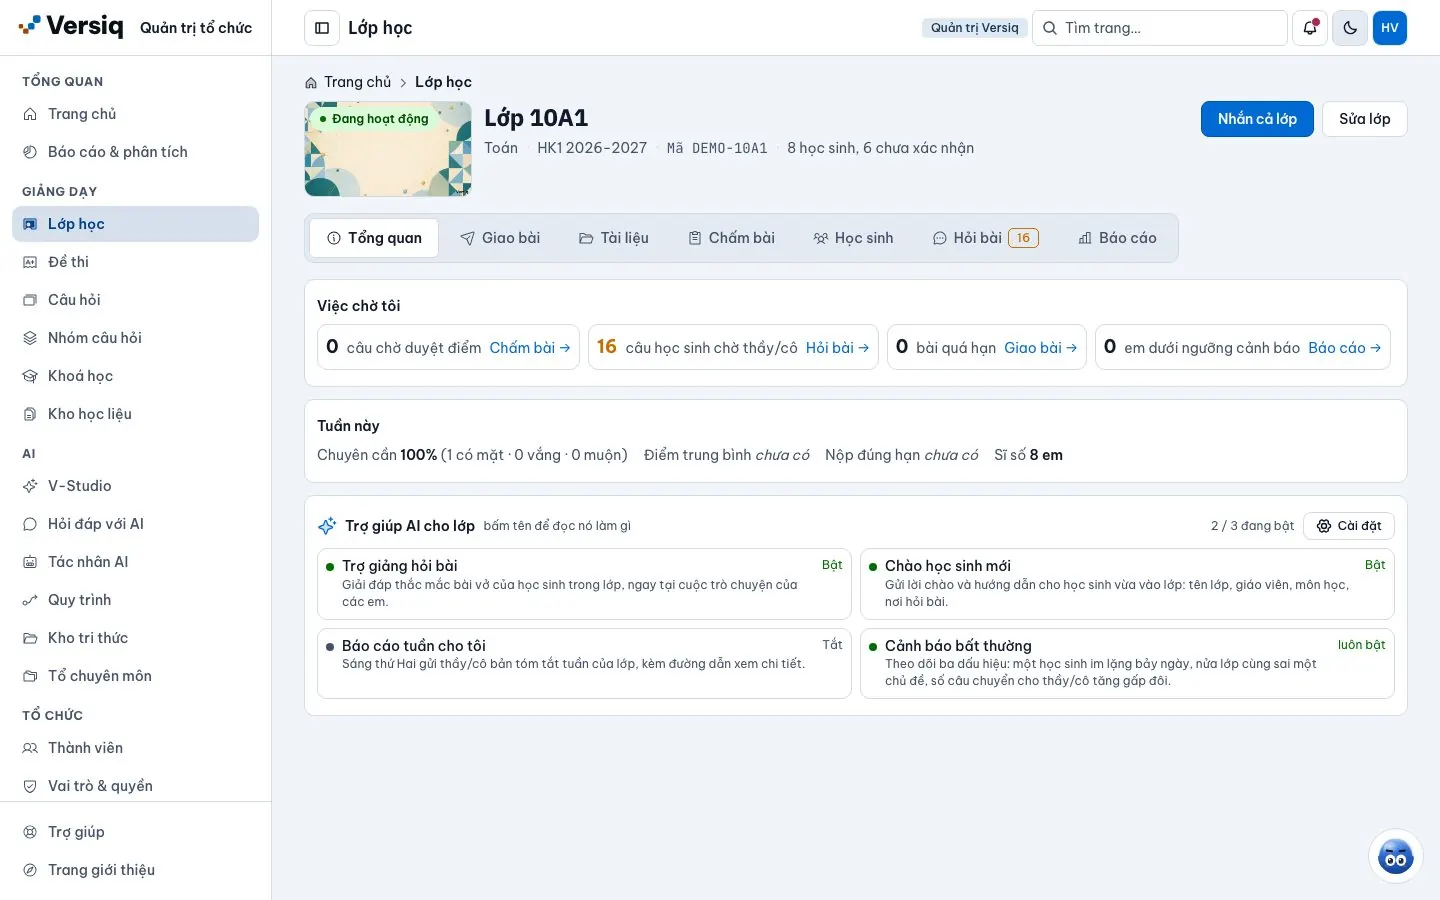The image size is (1440, 900).
Task: Open Quy trình page
Action: click(x=135, y=600)
